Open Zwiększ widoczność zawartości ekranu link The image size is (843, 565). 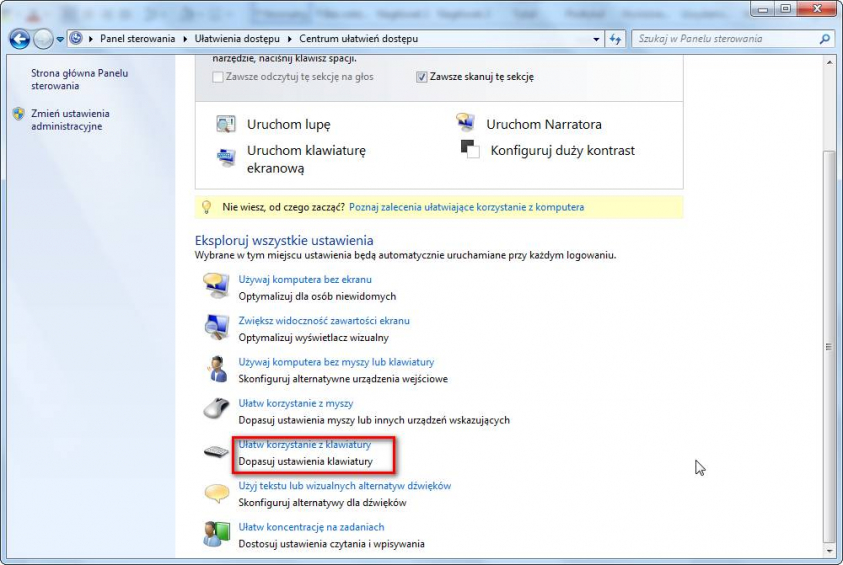[x=324, y=321]
